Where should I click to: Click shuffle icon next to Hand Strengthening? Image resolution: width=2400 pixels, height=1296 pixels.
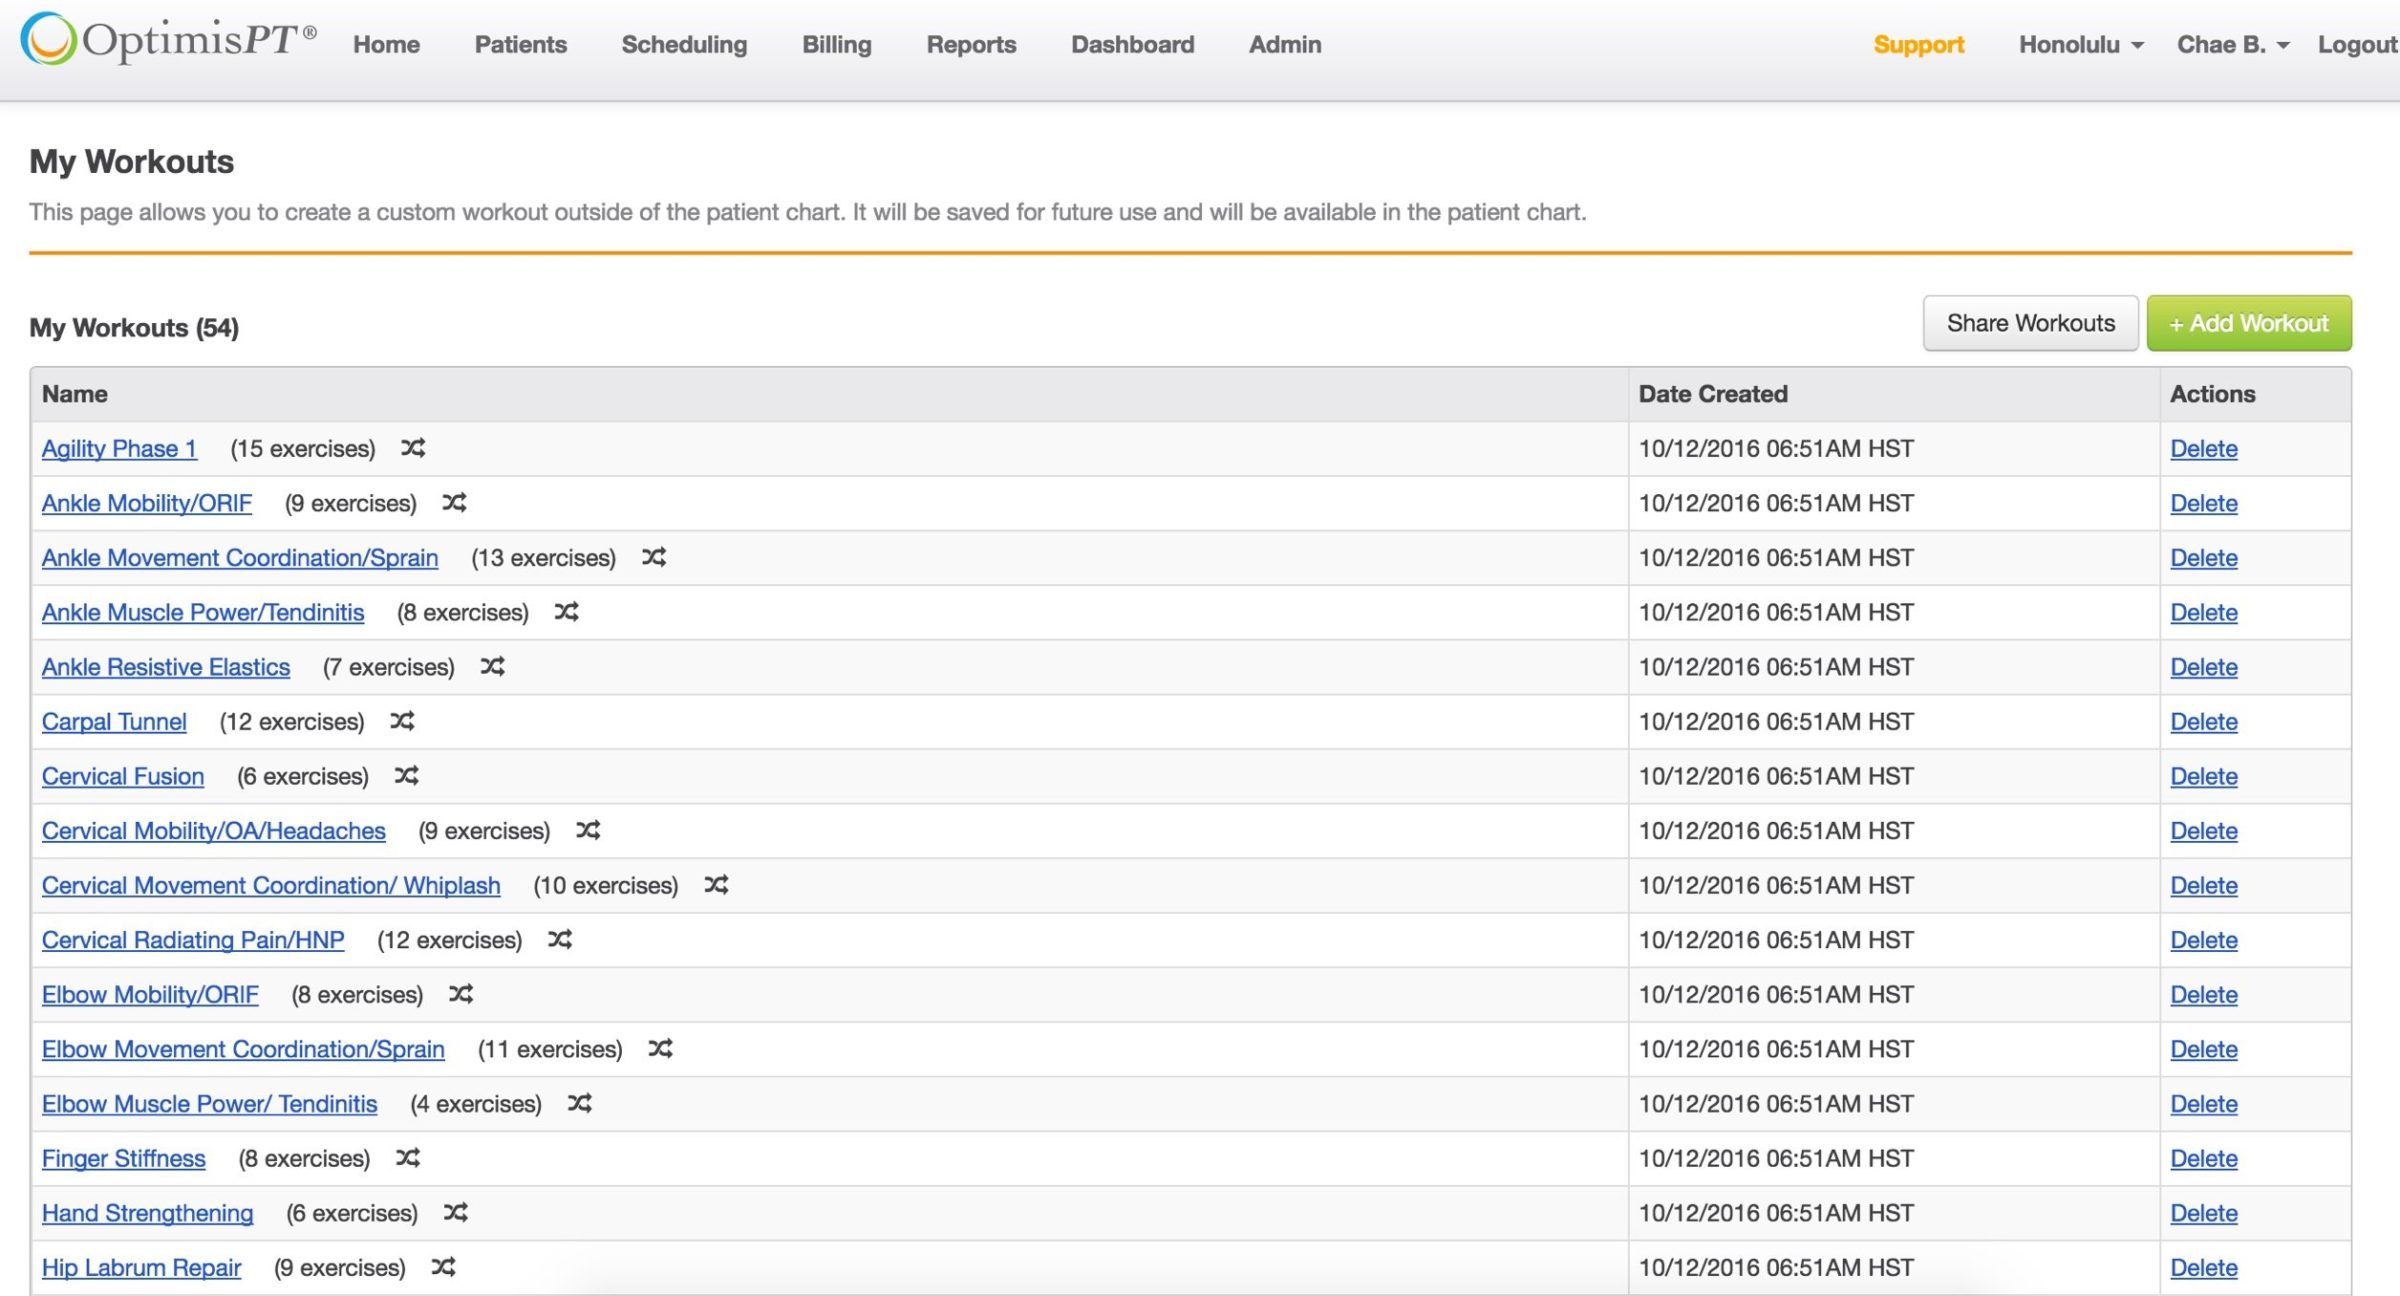click(456, 1212)
